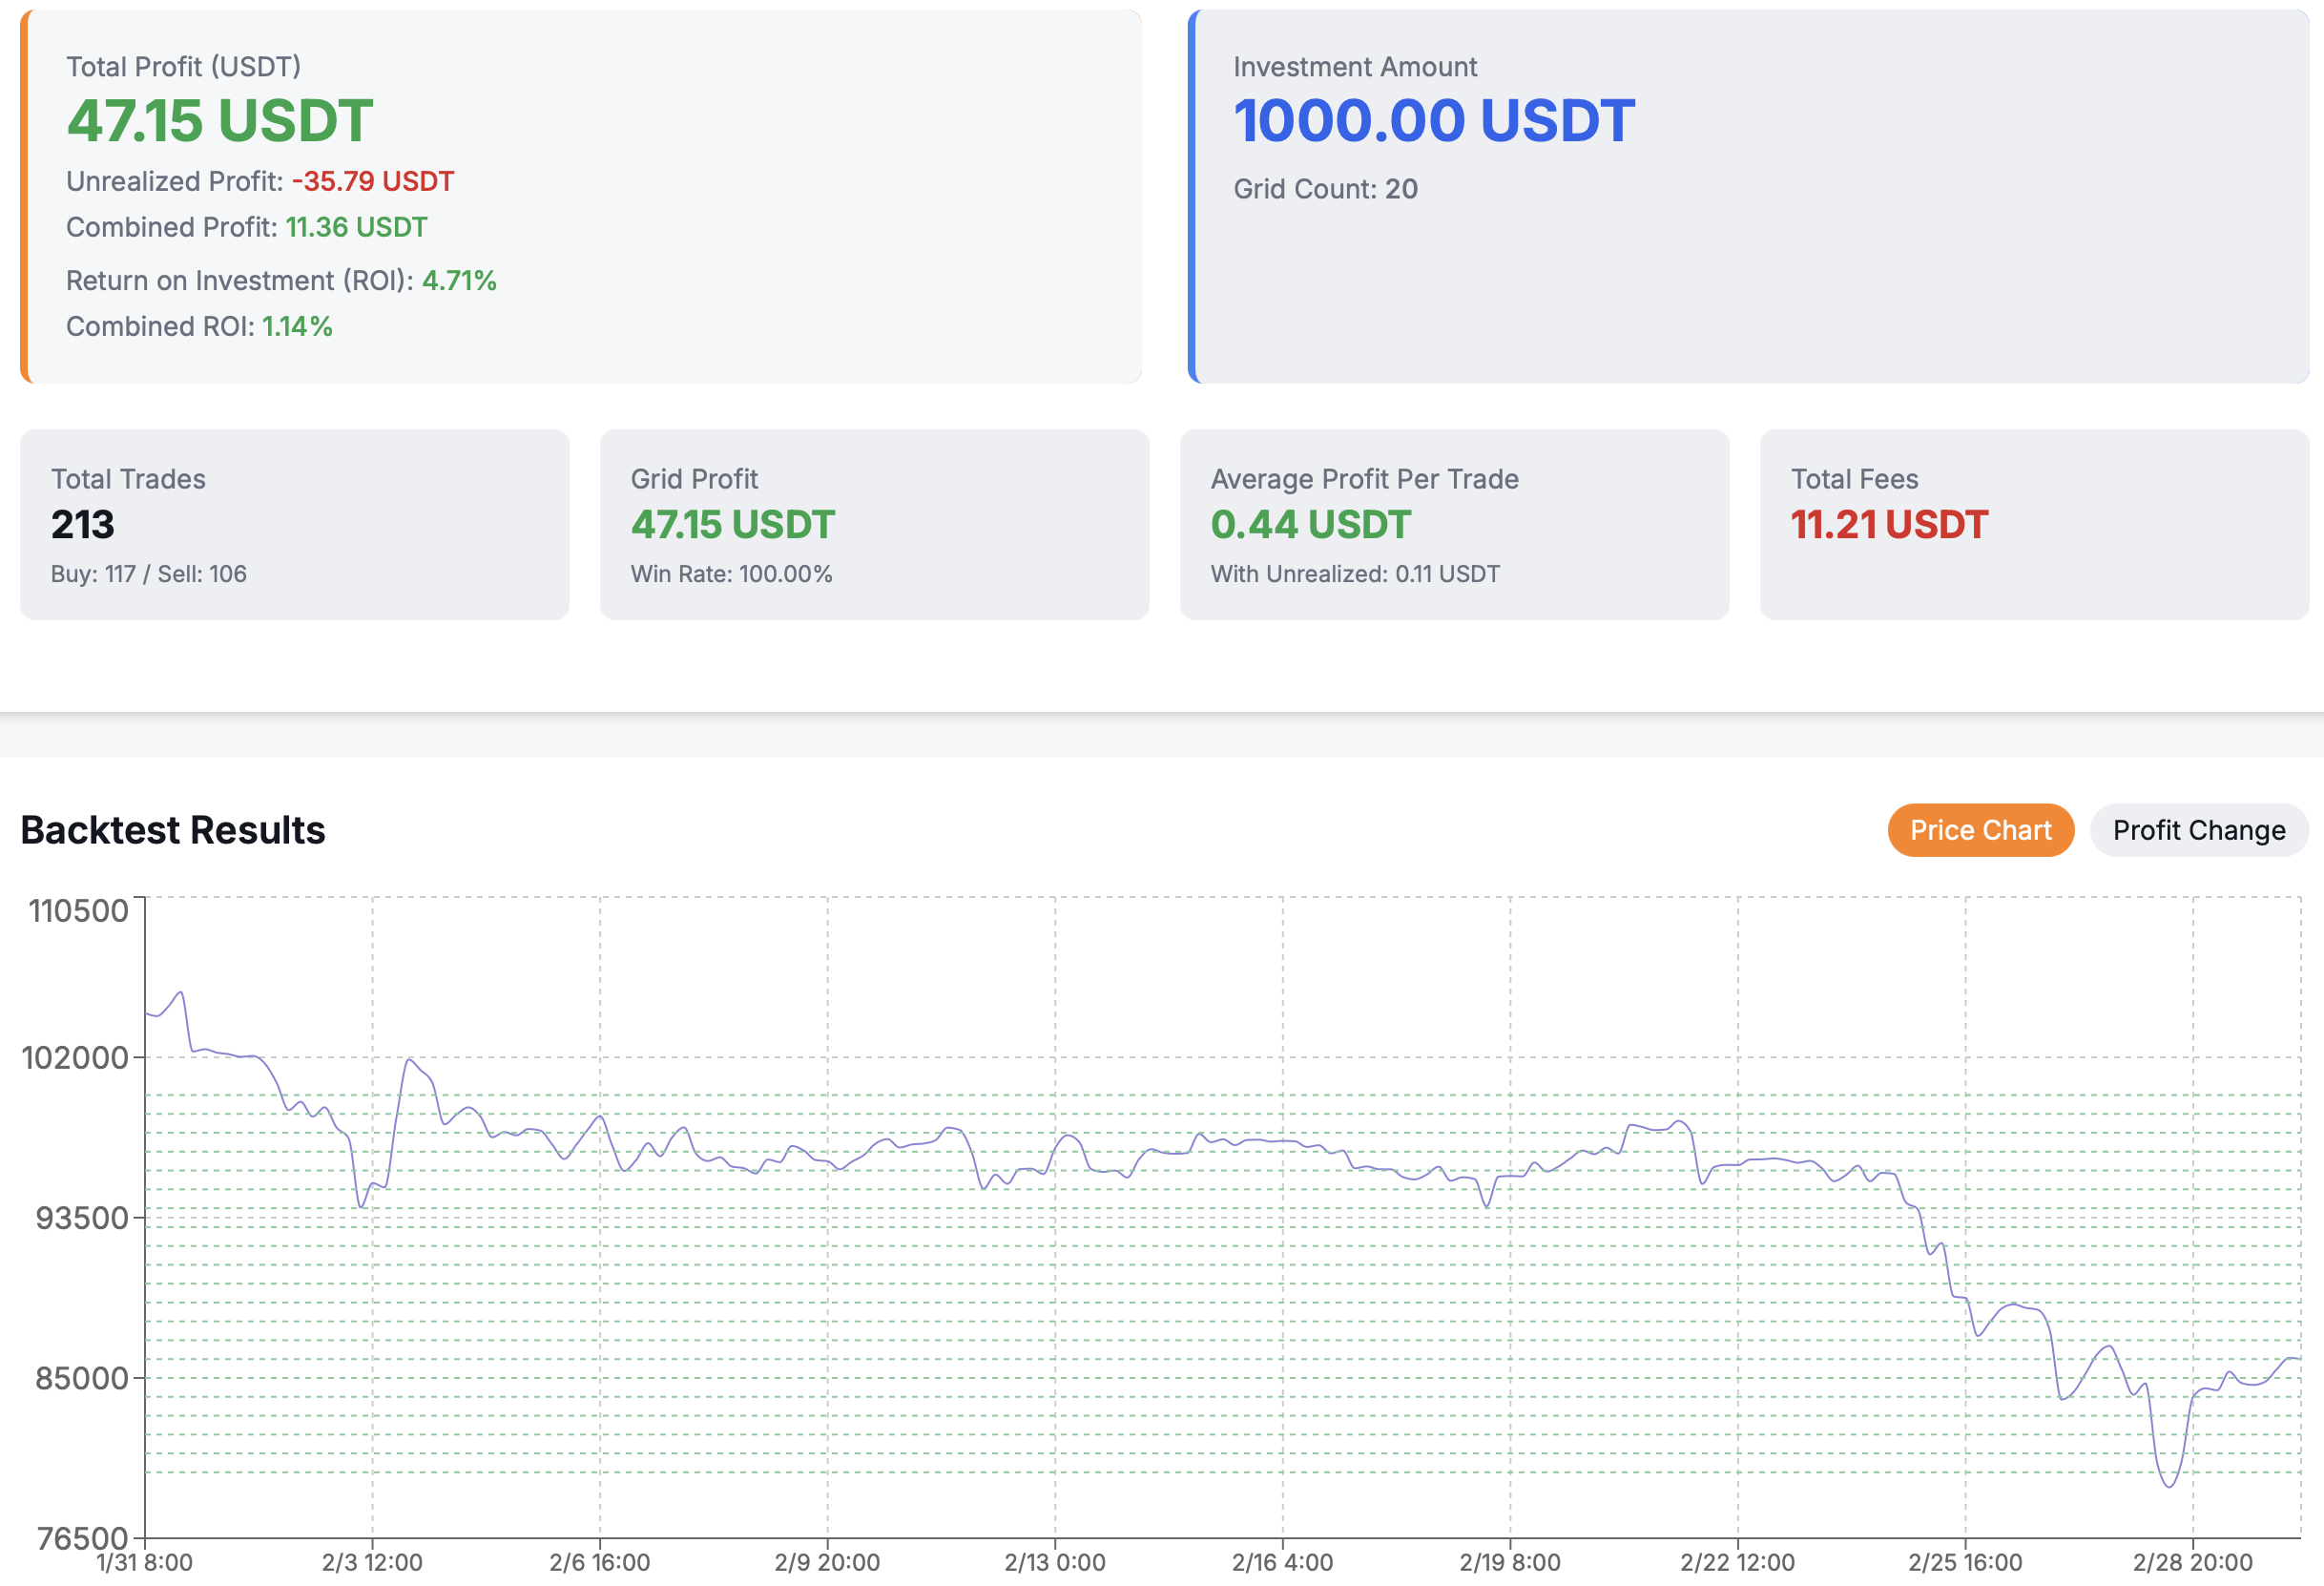This screenshot has width=2324, height=1586.
Task: Click the Total Fees 11.21 USDT value
Action: (x=1889, y=525)
